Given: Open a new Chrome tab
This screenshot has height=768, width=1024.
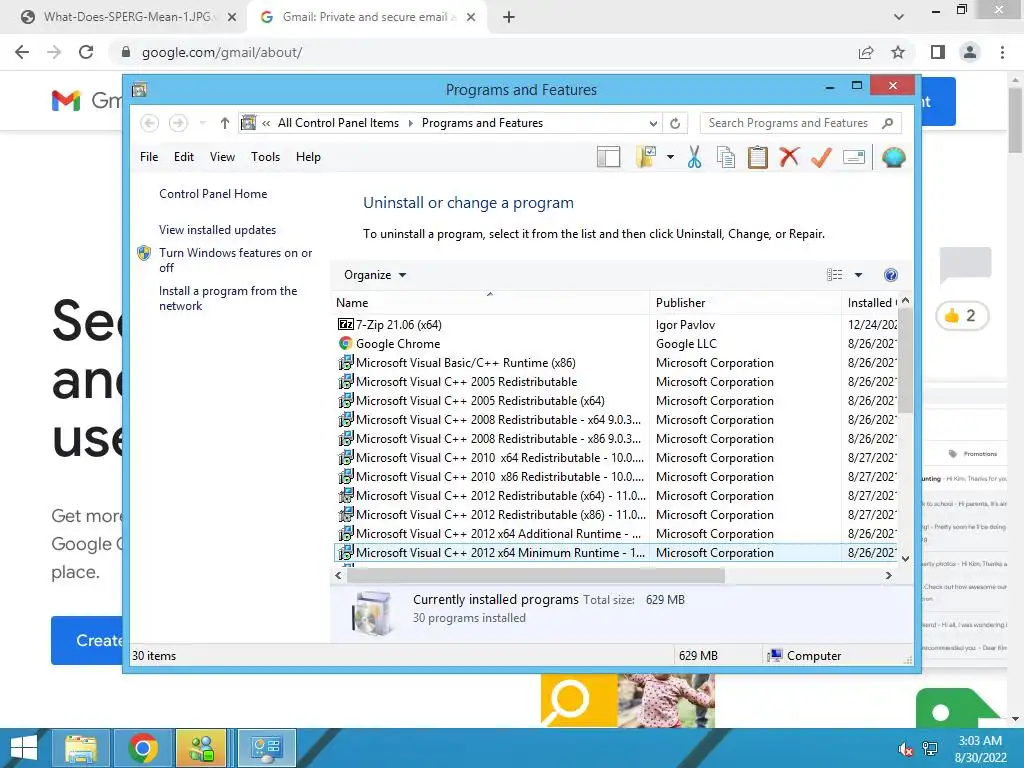Looking at the screenshot, I should (509, 17).
